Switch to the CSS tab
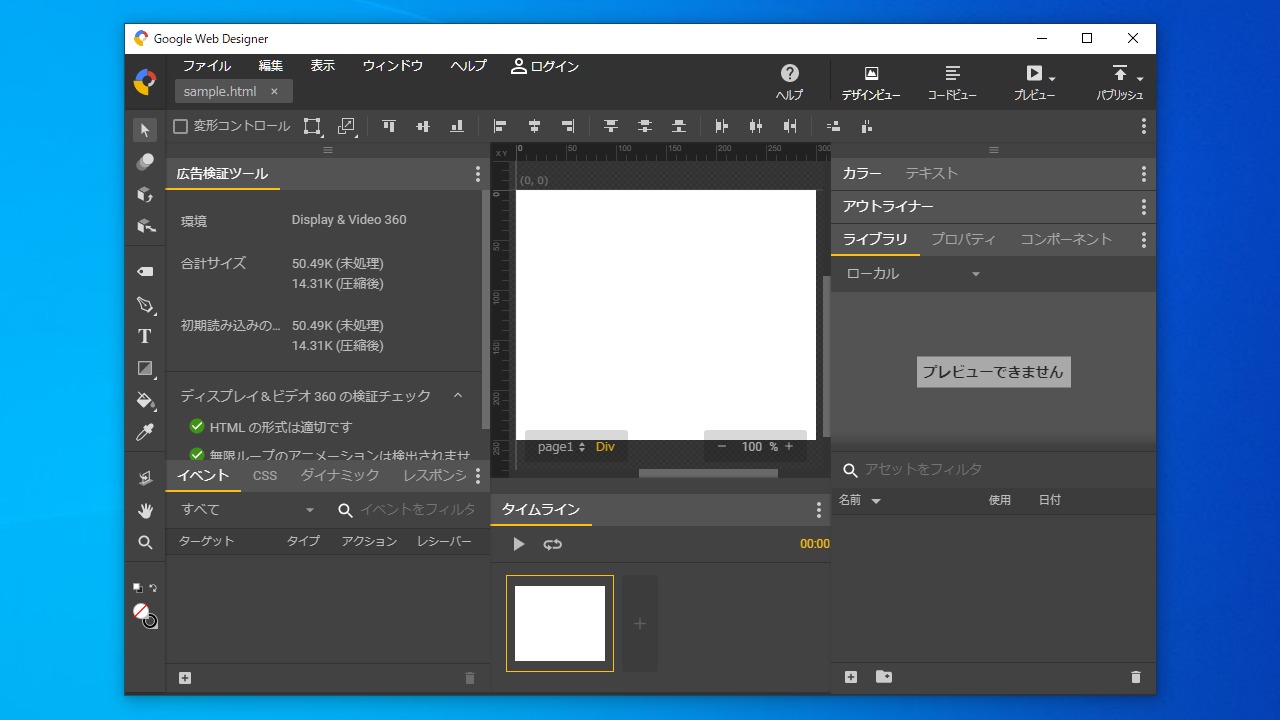 click(x=265, y=475)
